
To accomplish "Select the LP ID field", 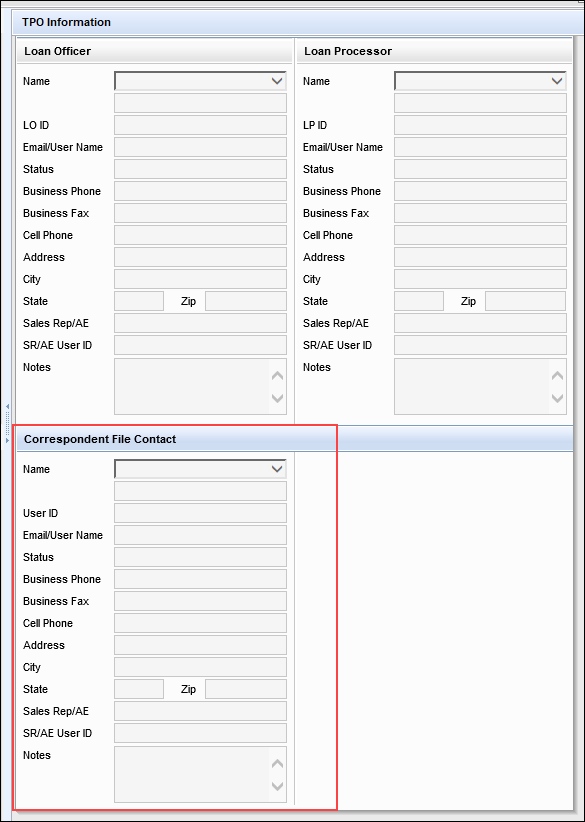I will (x=480, y=125).
